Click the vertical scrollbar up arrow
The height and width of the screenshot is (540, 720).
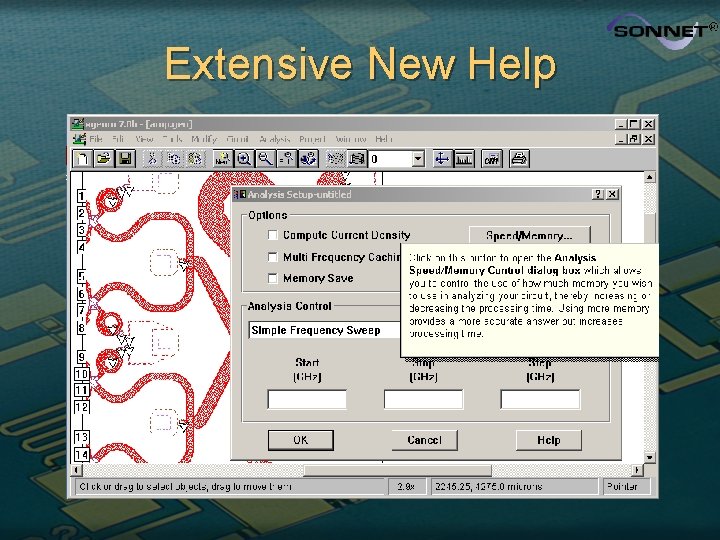point(649,177)
